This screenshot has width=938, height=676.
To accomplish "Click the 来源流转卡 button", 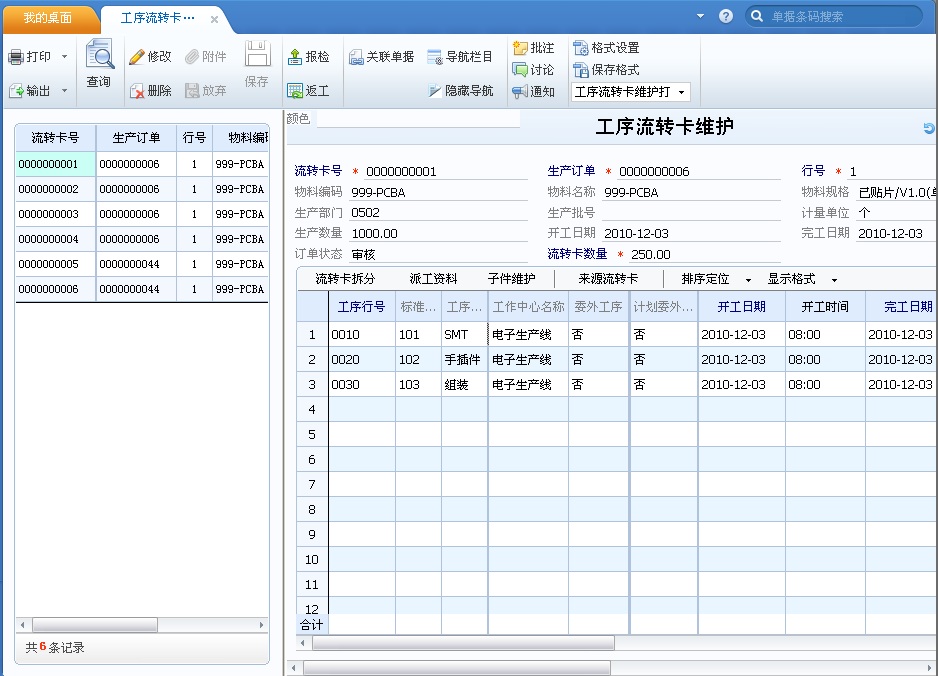I will point(608,279).
